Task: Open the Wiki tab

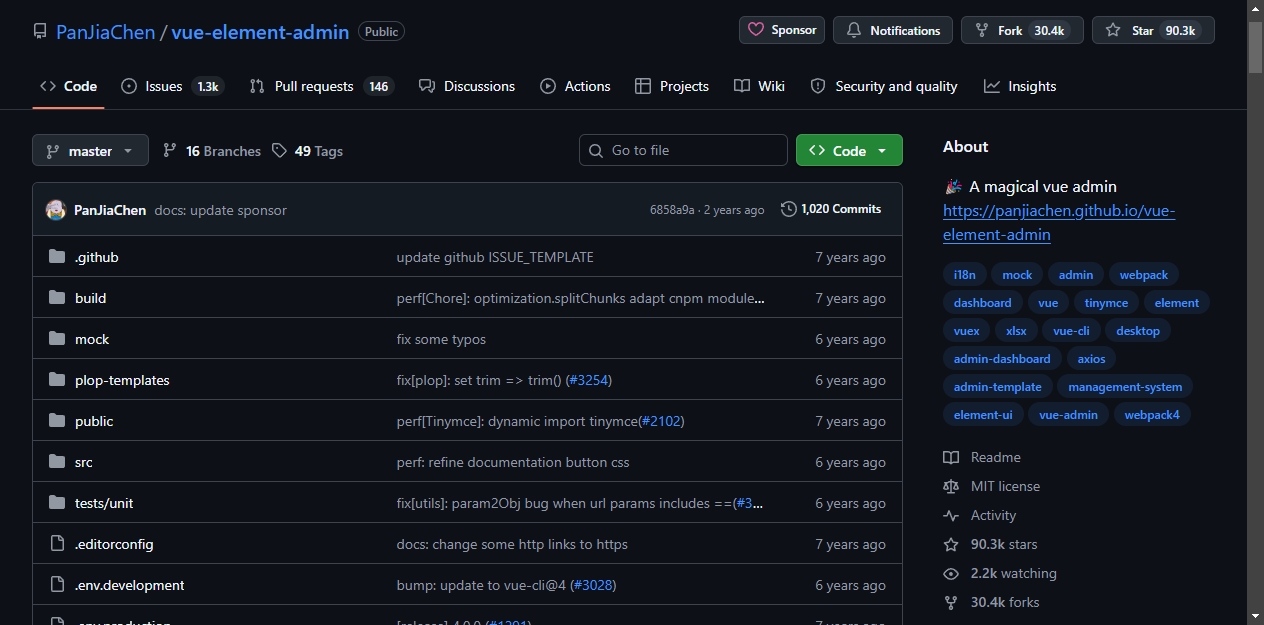Action: point(759,86)
